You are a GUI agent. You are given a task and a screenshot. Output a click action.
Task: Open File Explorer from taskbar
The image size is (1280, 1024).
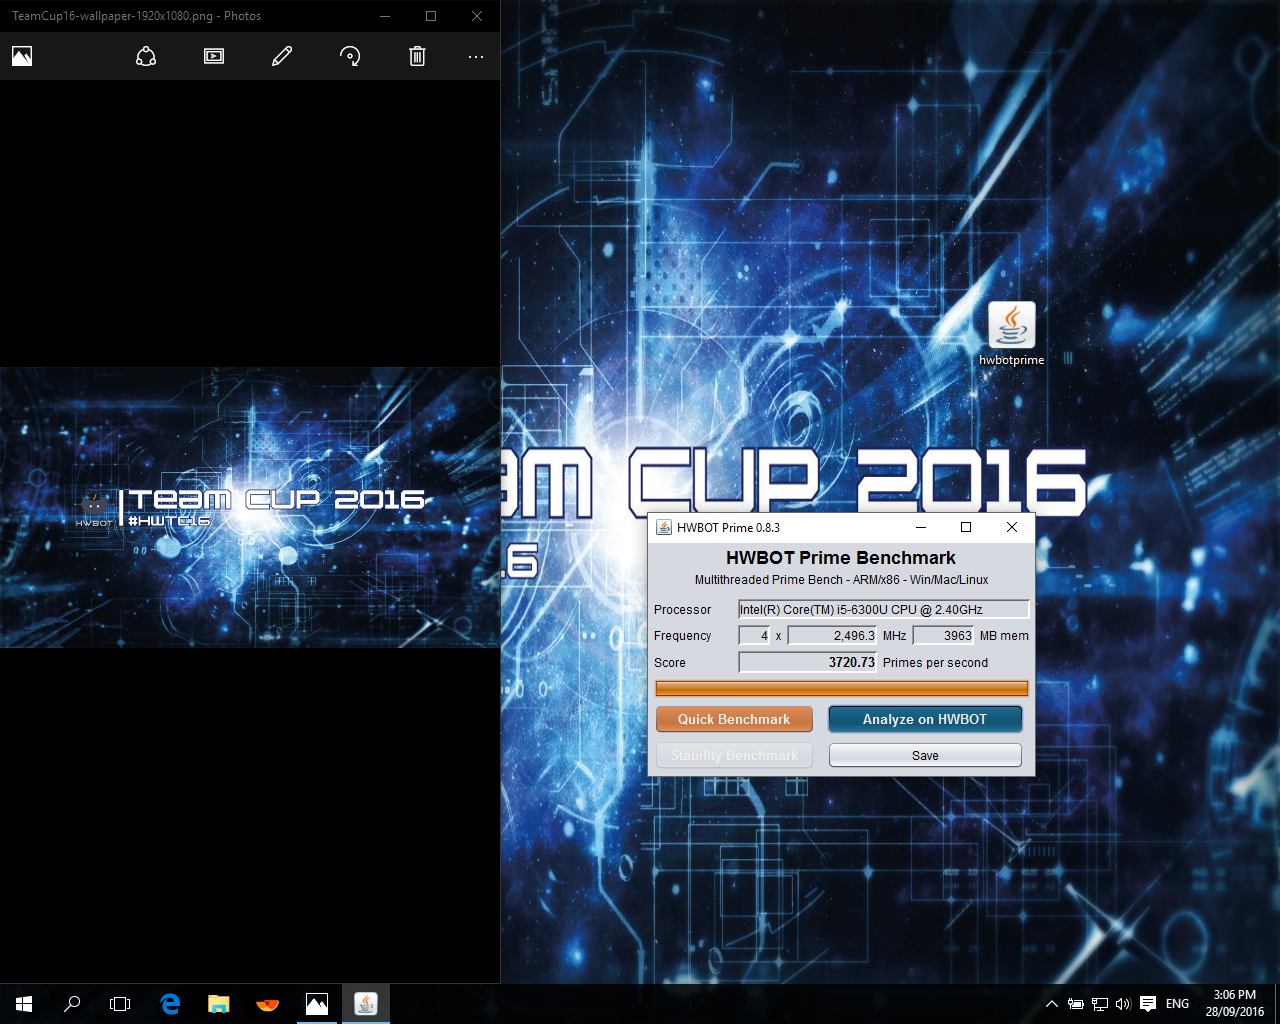click(x=218, y=1004)
